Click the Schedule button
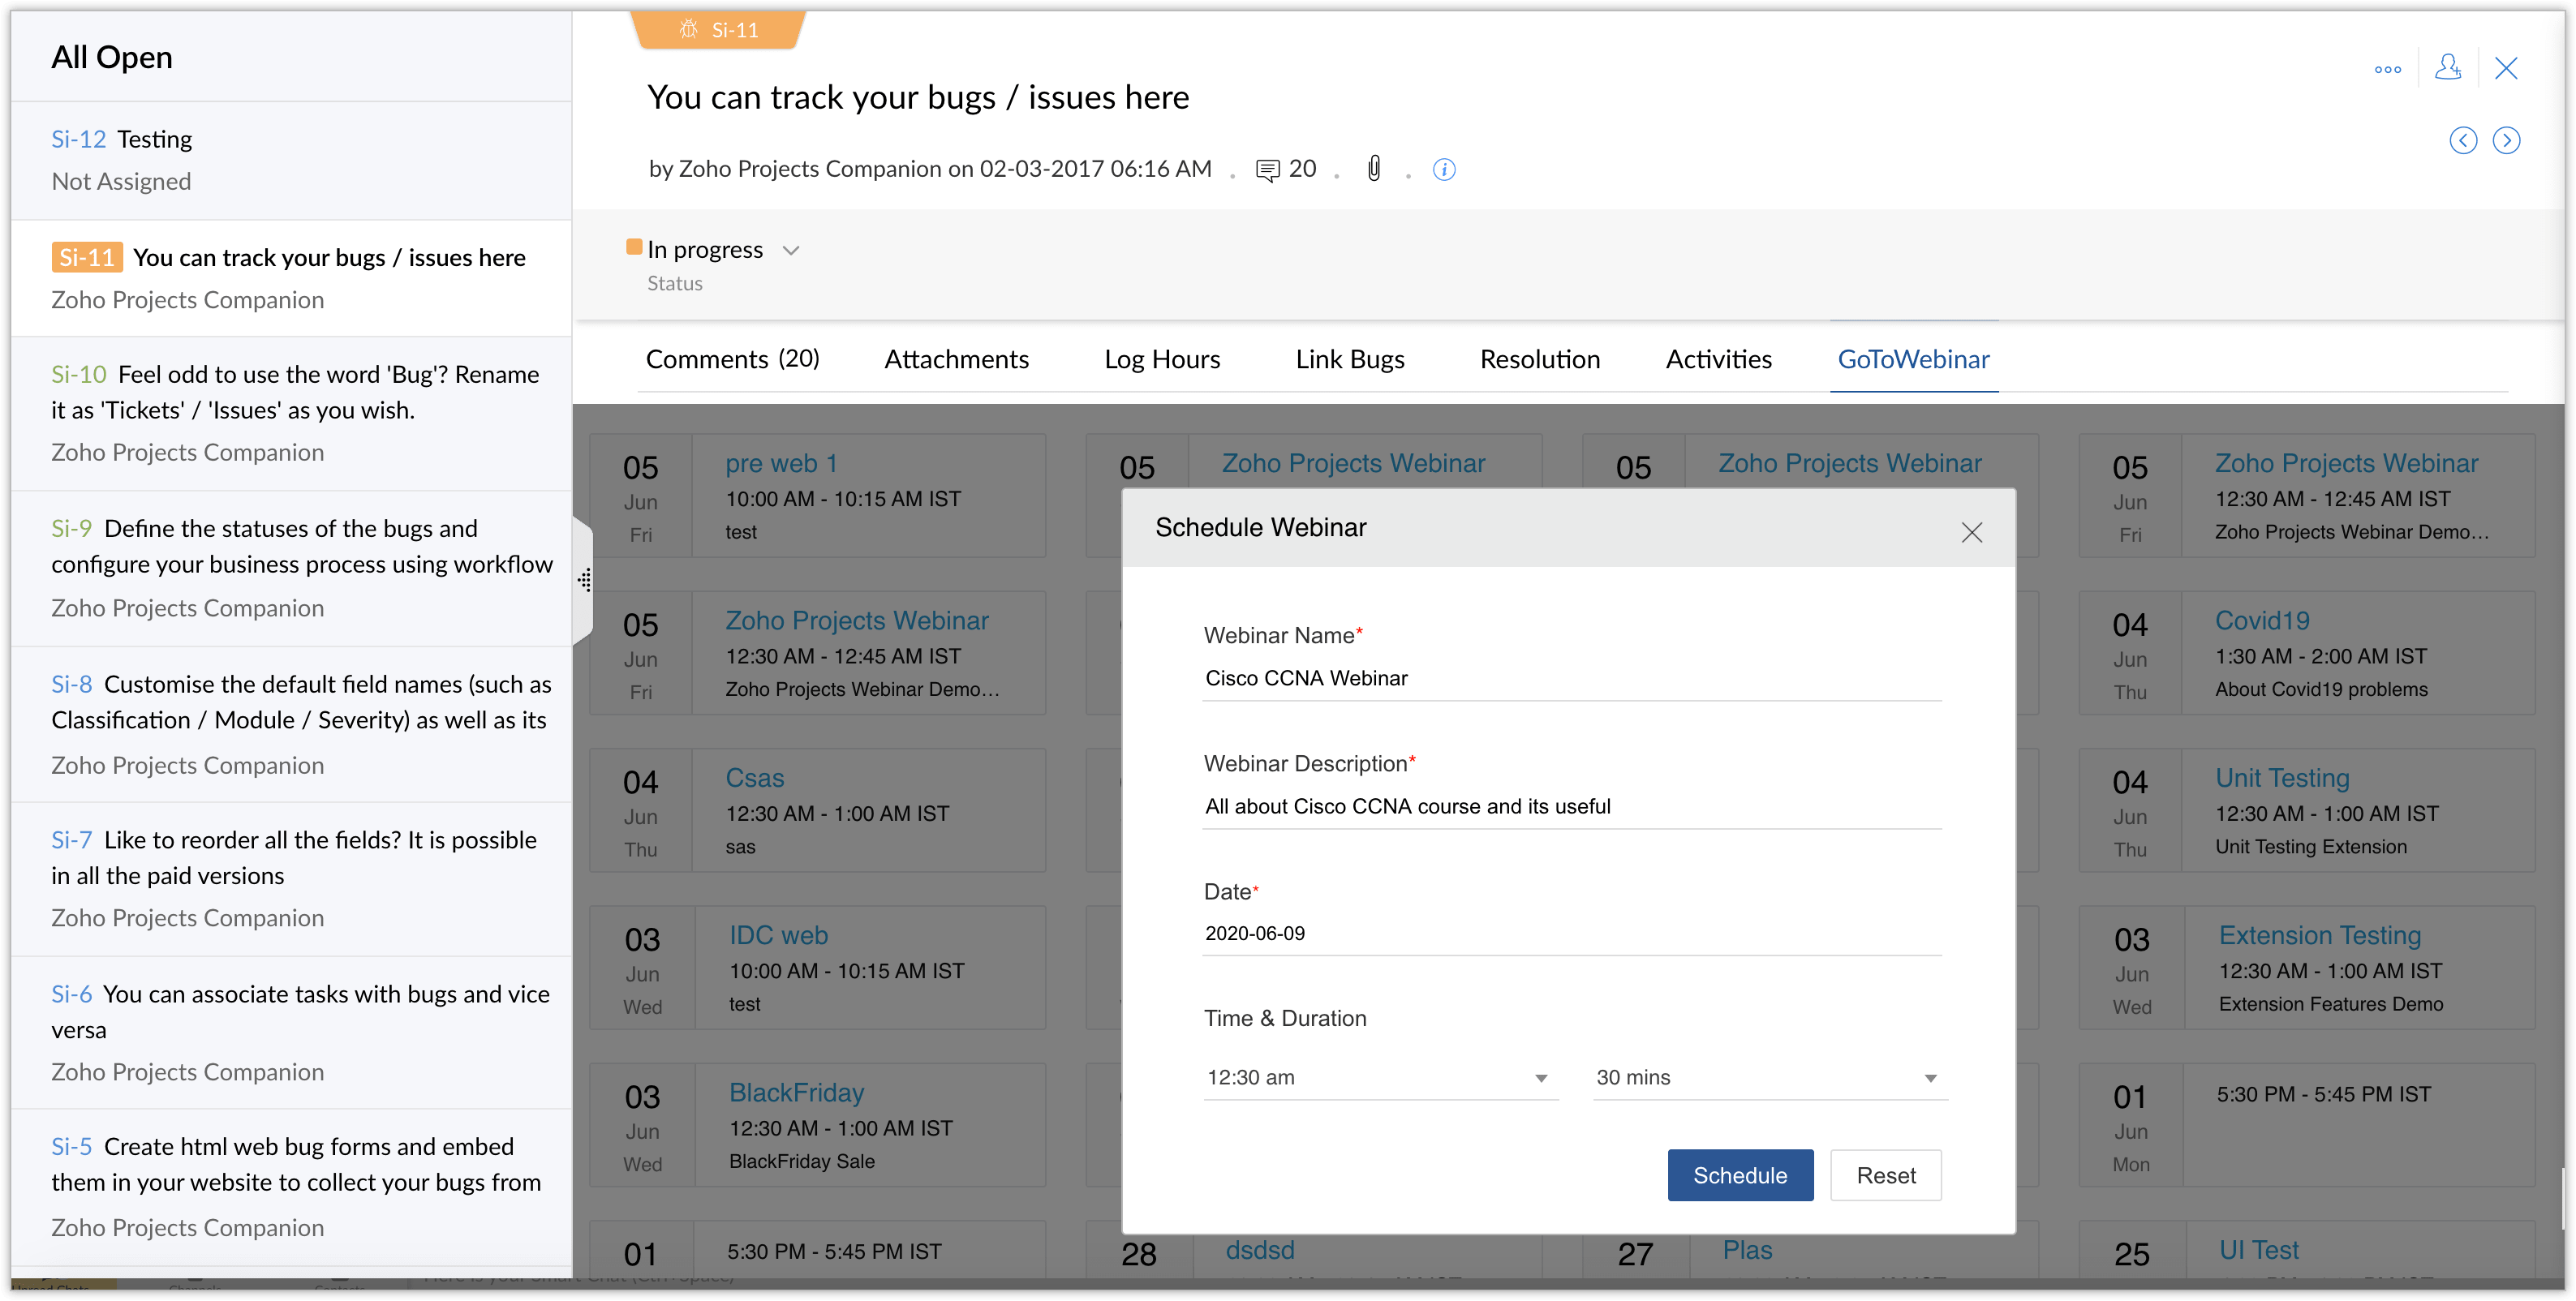The image size is (2576, 1301). pyautogui.click(x=1739, y=1175)
